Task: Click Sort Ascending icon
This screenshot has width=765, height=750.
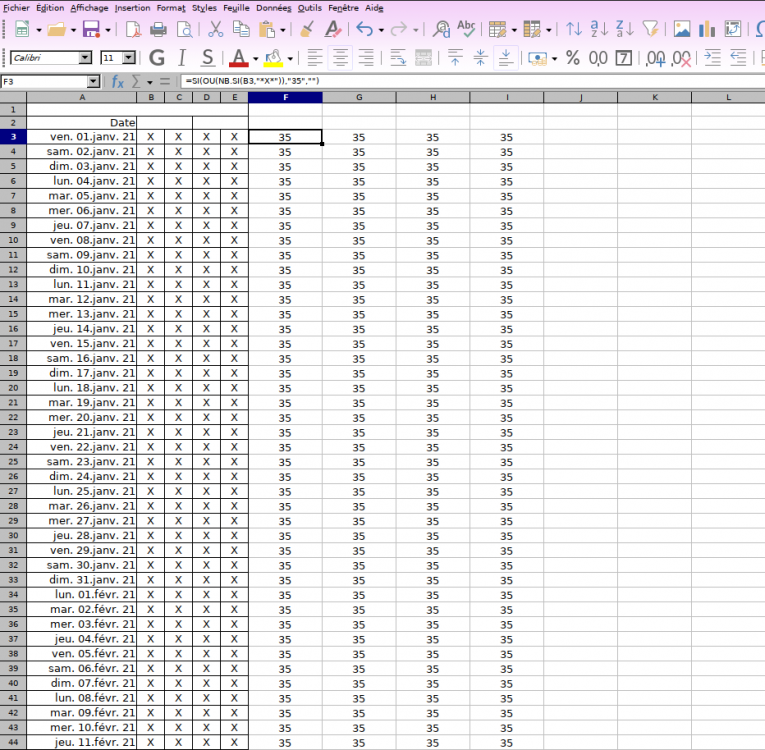Action: coord(600,30)
